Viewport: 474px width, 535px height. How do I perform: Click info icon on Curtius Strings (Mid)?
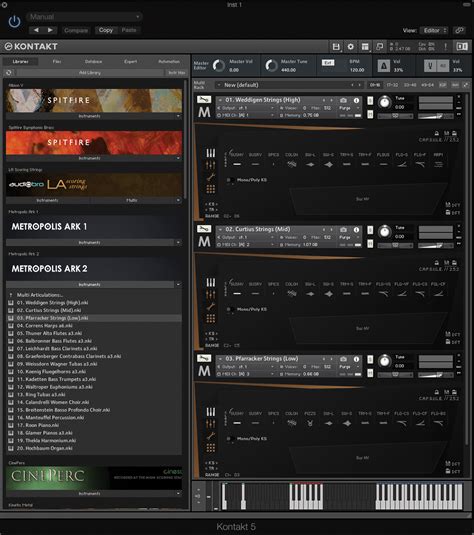[x=356, y=230]
